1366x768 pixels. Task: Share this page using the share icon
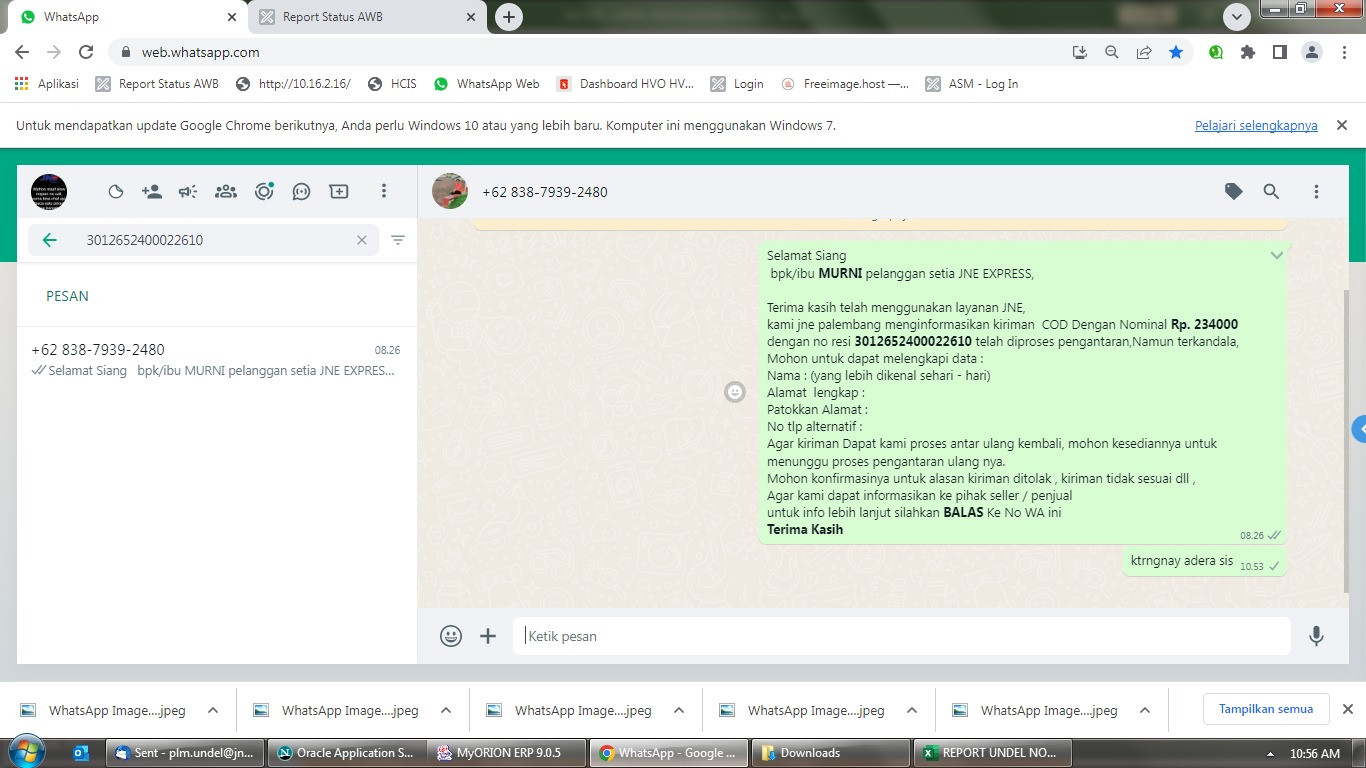(1144, 52)
